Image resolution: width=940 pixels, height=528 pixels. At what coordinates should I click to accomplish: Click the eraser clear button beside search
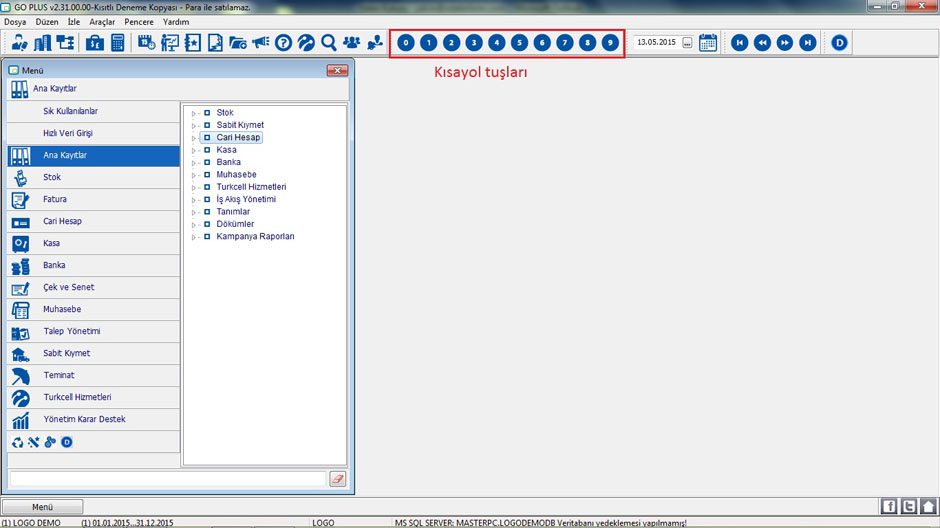pyautogui.click(x=338, y=479)
